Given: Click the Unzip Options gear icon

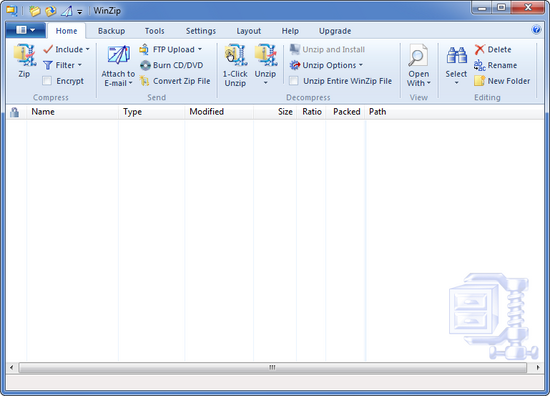Looking at the screenshot, I should (x=295, y=65).
